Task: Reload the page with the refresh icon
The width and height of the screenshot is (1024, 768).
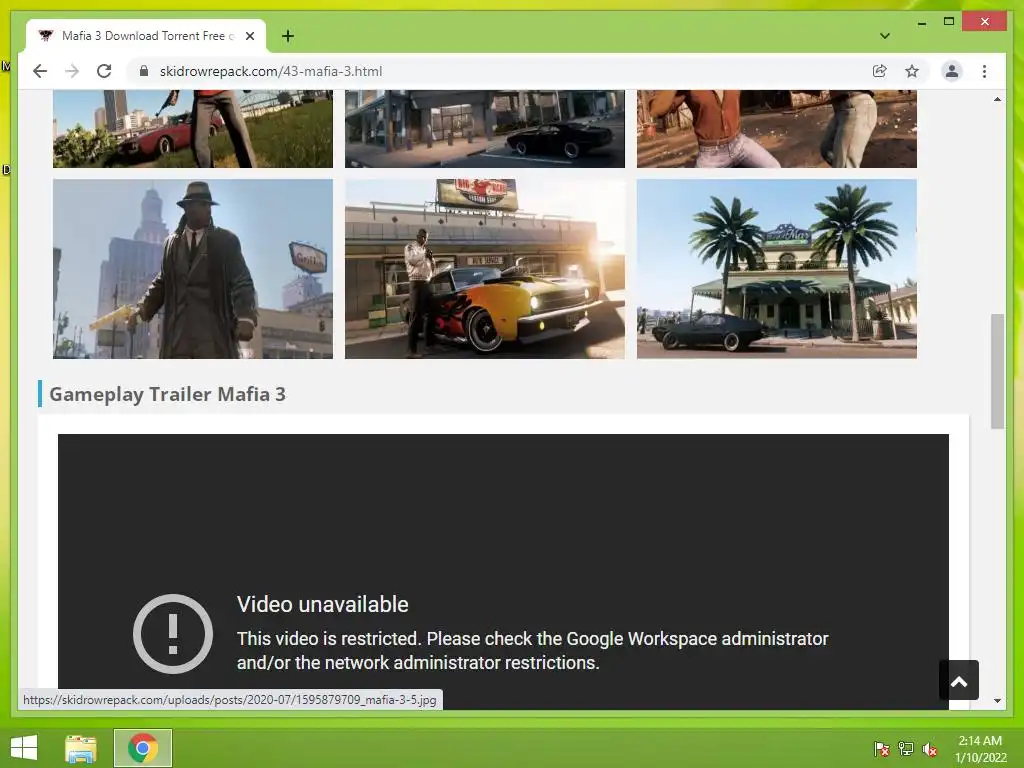Action: tap(104, 71)
